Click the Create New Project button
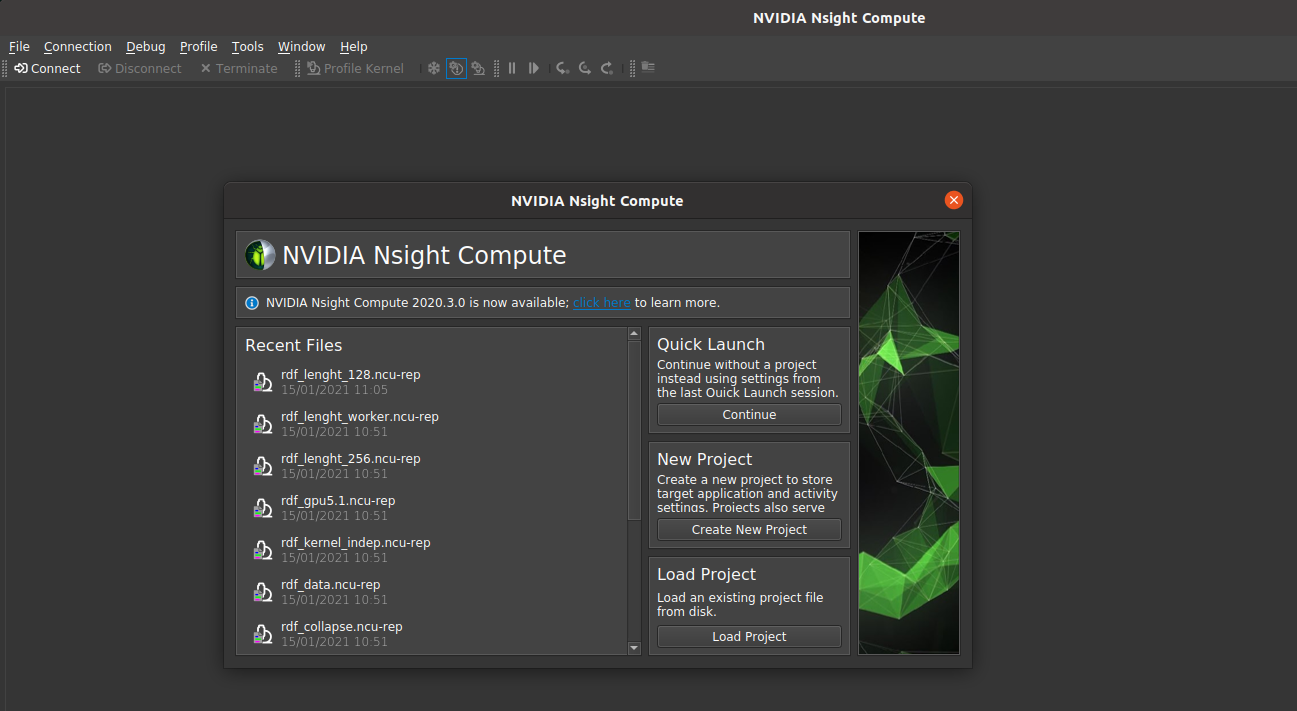This screenshot has width=1297, height=711. coord(749,529)
